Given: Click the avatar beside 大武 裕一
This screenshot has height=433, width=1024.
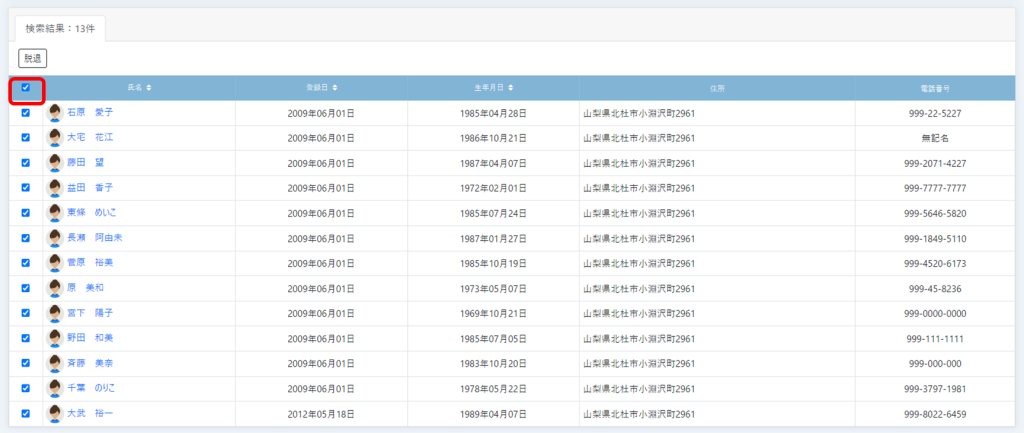Looking at the screenshot, I should [55, 413].
